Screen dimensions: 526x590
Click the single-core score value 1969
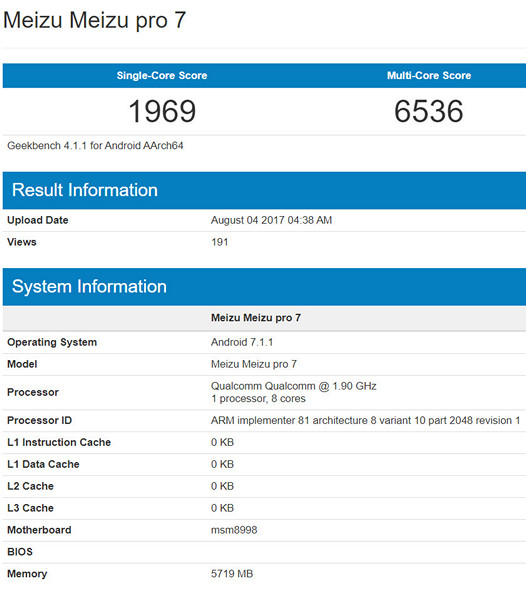(x=162, y=111)
